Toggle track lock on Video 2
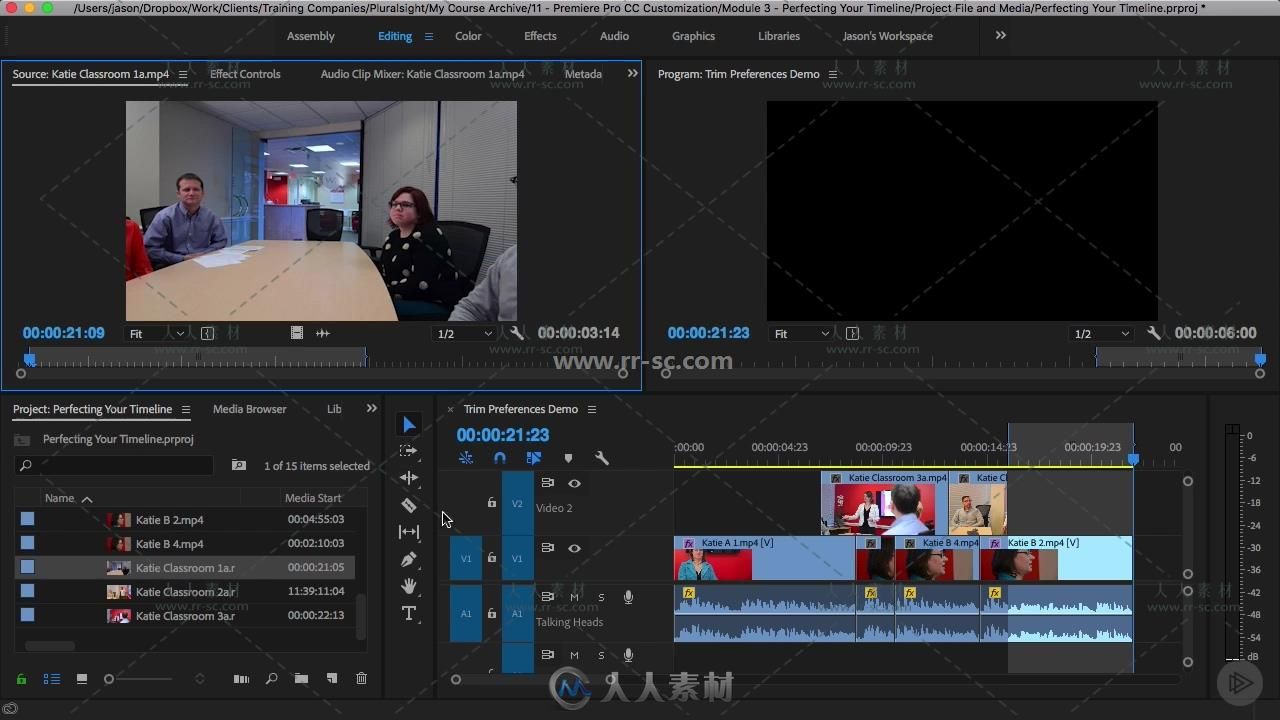The height and width of the screenshot is (720, 1280). click(x=492, y=503)
